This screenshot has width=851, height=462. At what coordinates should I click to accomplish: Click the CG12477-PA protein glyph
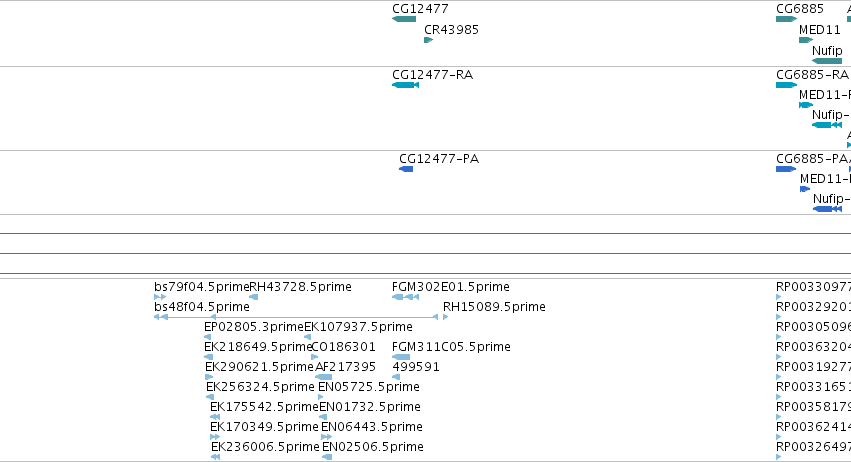point(406,169)
